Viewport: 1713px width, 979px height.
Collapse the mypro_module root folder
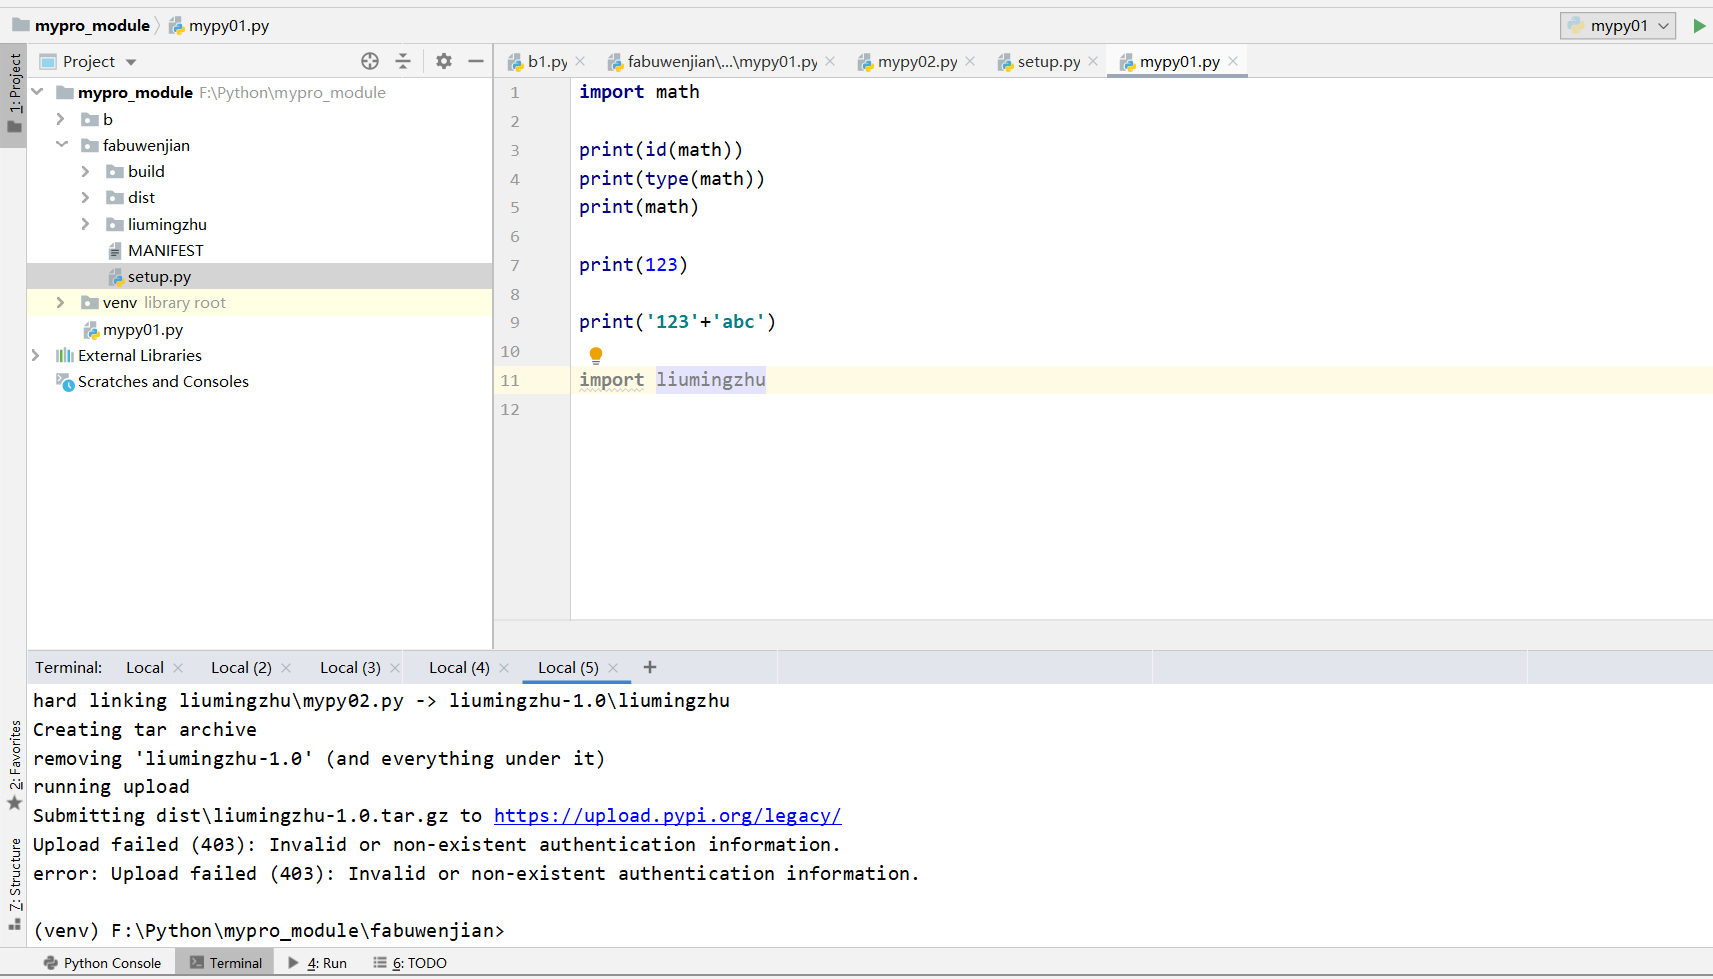tap(38, 92)
